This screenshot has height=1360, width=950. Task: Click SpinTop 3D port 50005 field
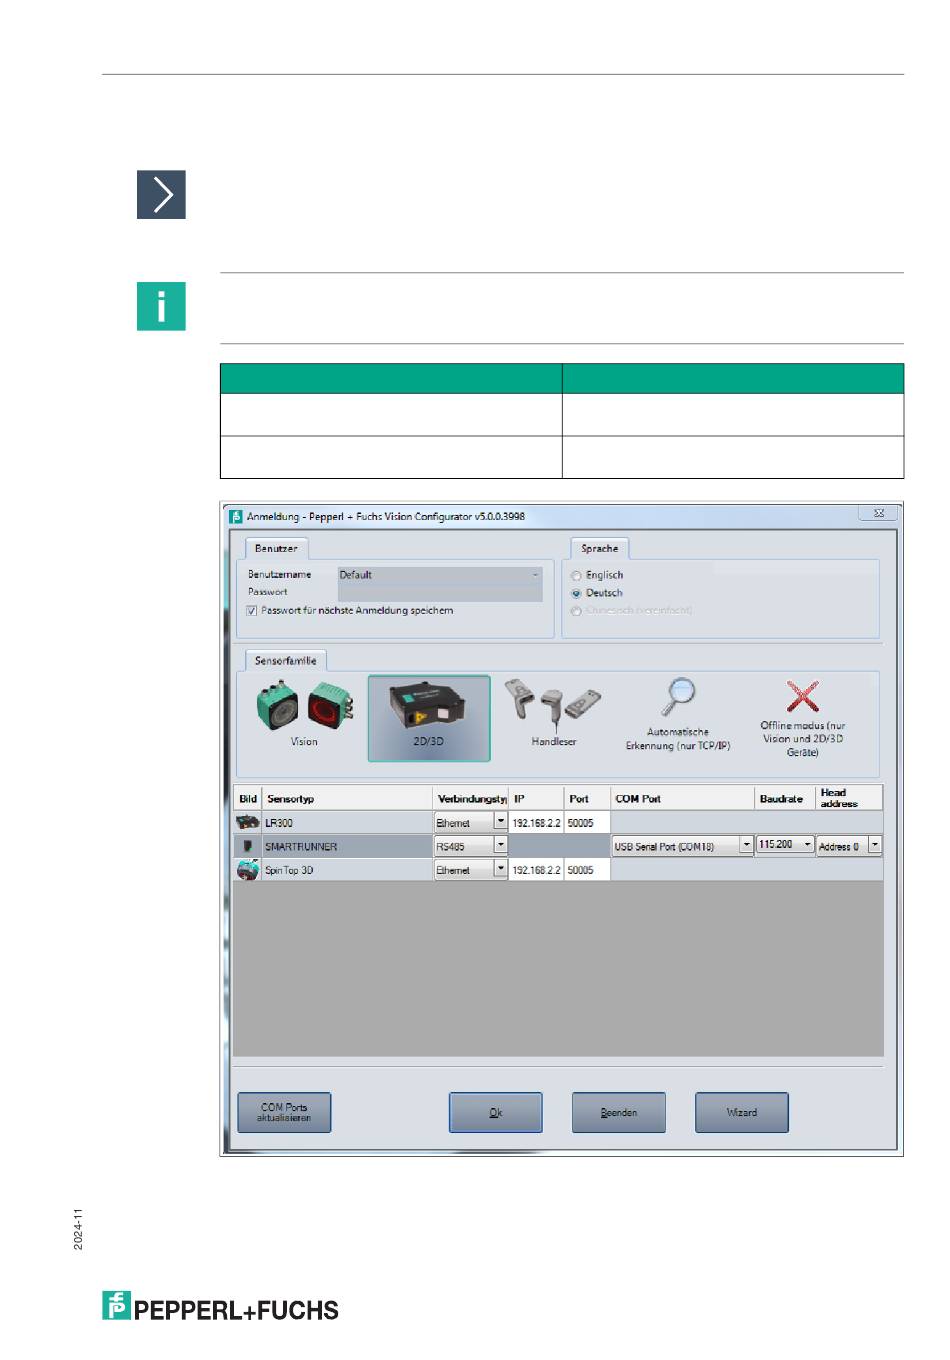(x=587, y=870)
